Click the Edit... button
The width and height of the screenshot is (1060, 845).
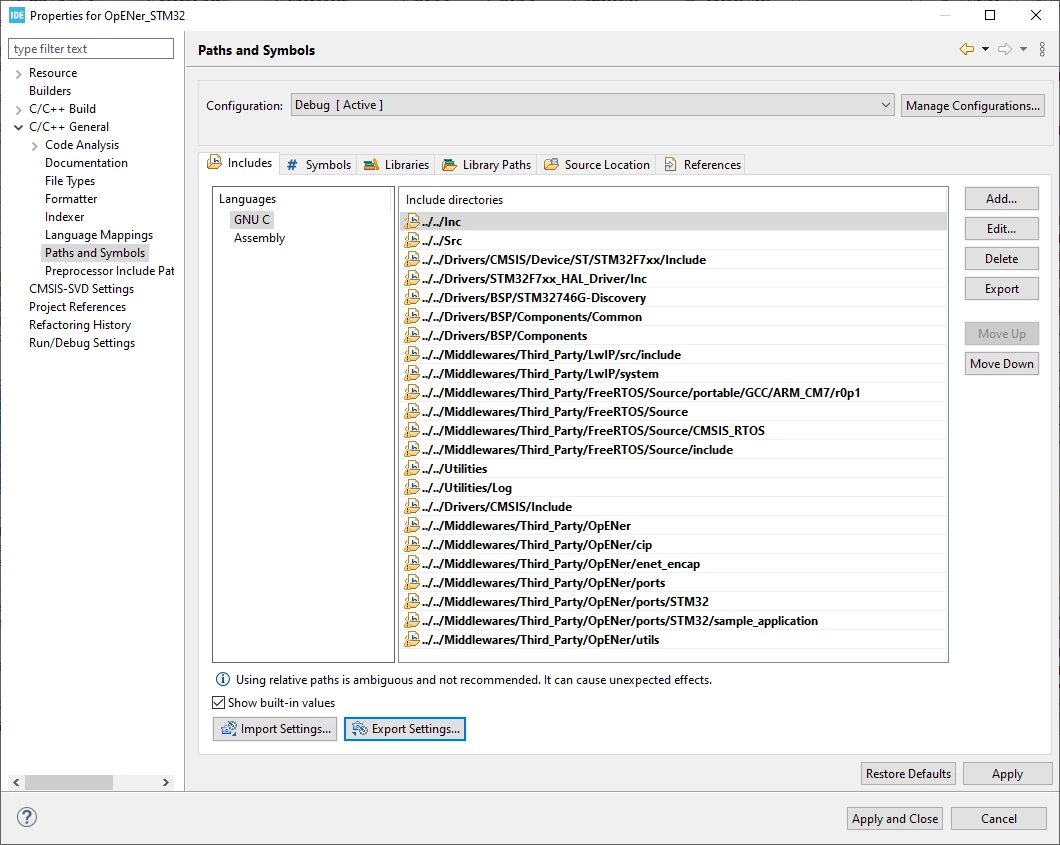tap(1001, 228)
